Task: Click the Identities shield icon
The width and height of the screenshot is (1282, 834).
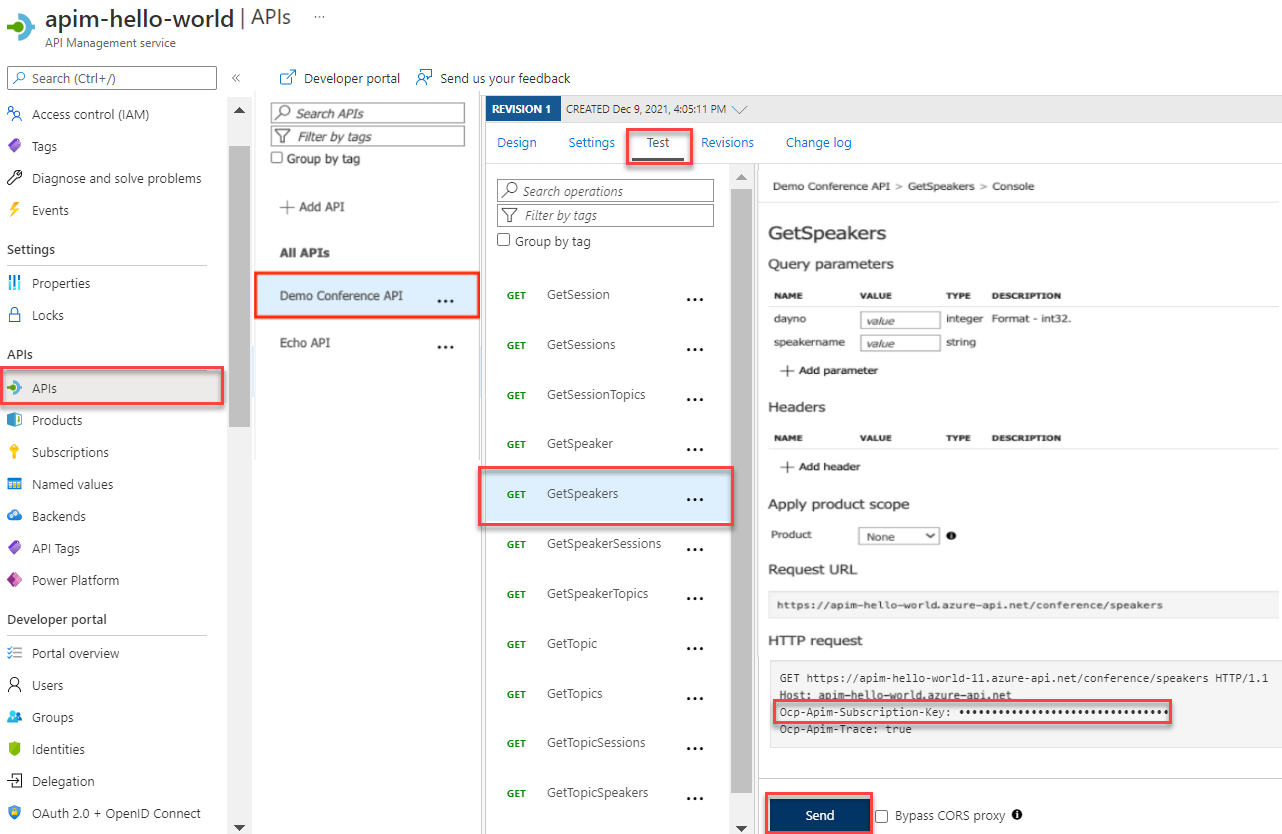Action: pyautogui.click(x=14, y=749)
